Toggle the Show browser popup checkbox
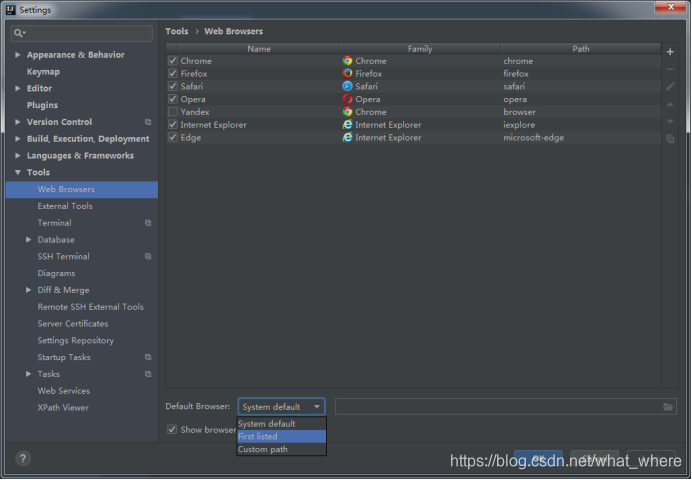 [x=172, y=429]
